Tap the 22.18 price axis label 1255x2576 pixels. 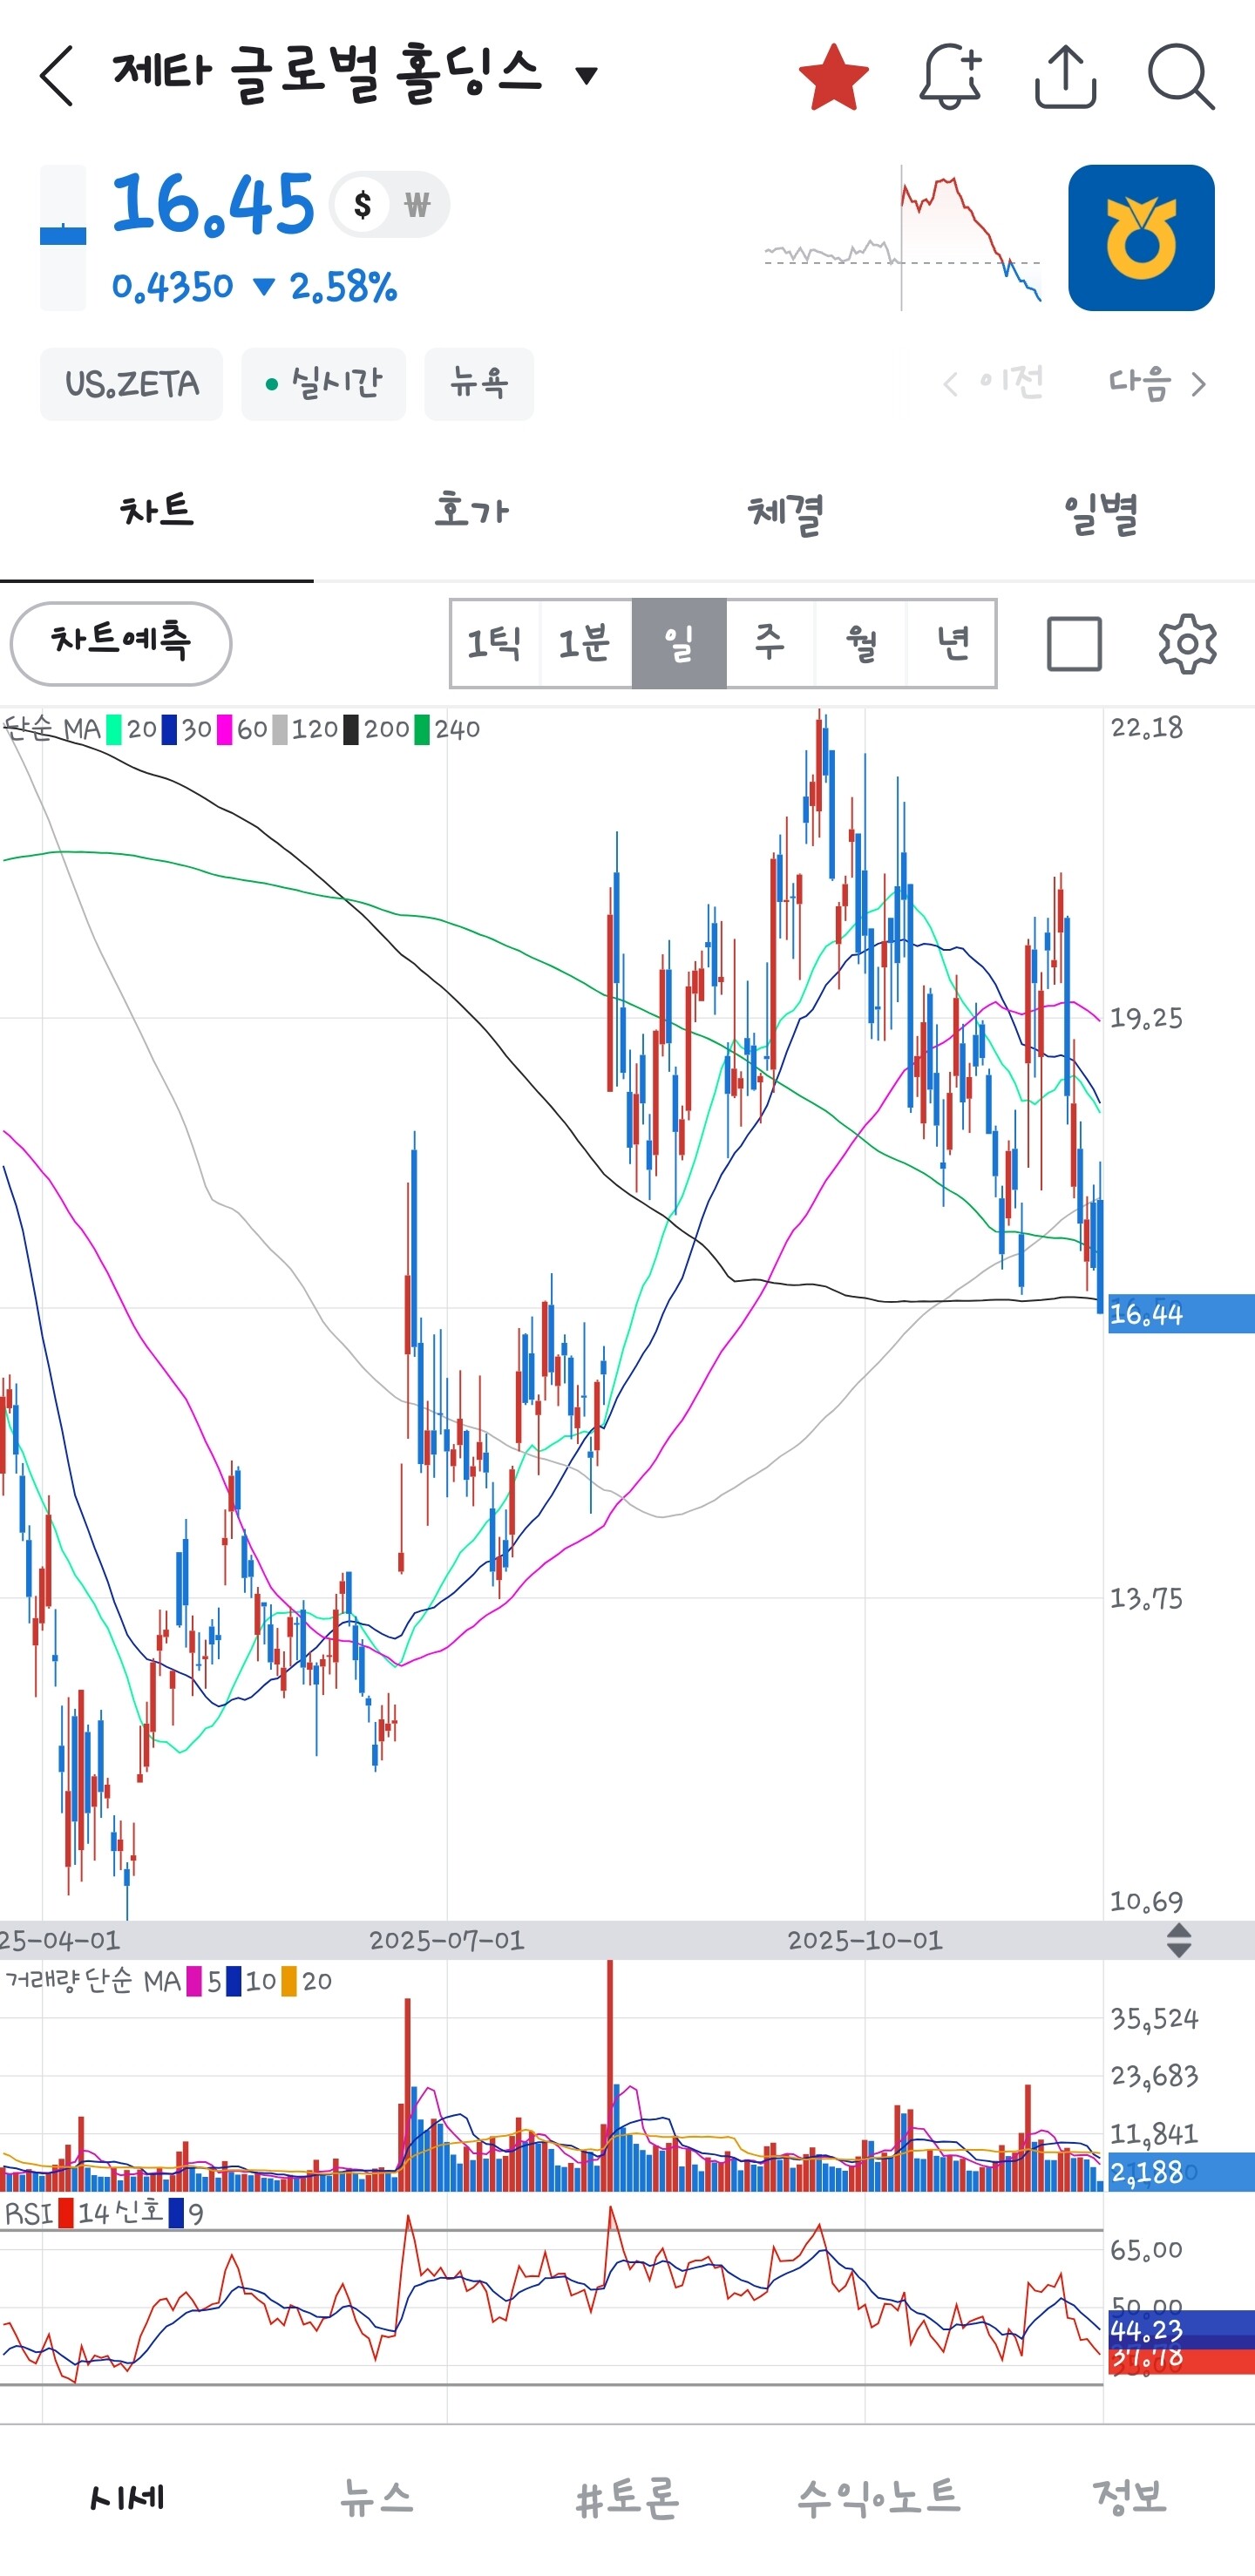1147,729
